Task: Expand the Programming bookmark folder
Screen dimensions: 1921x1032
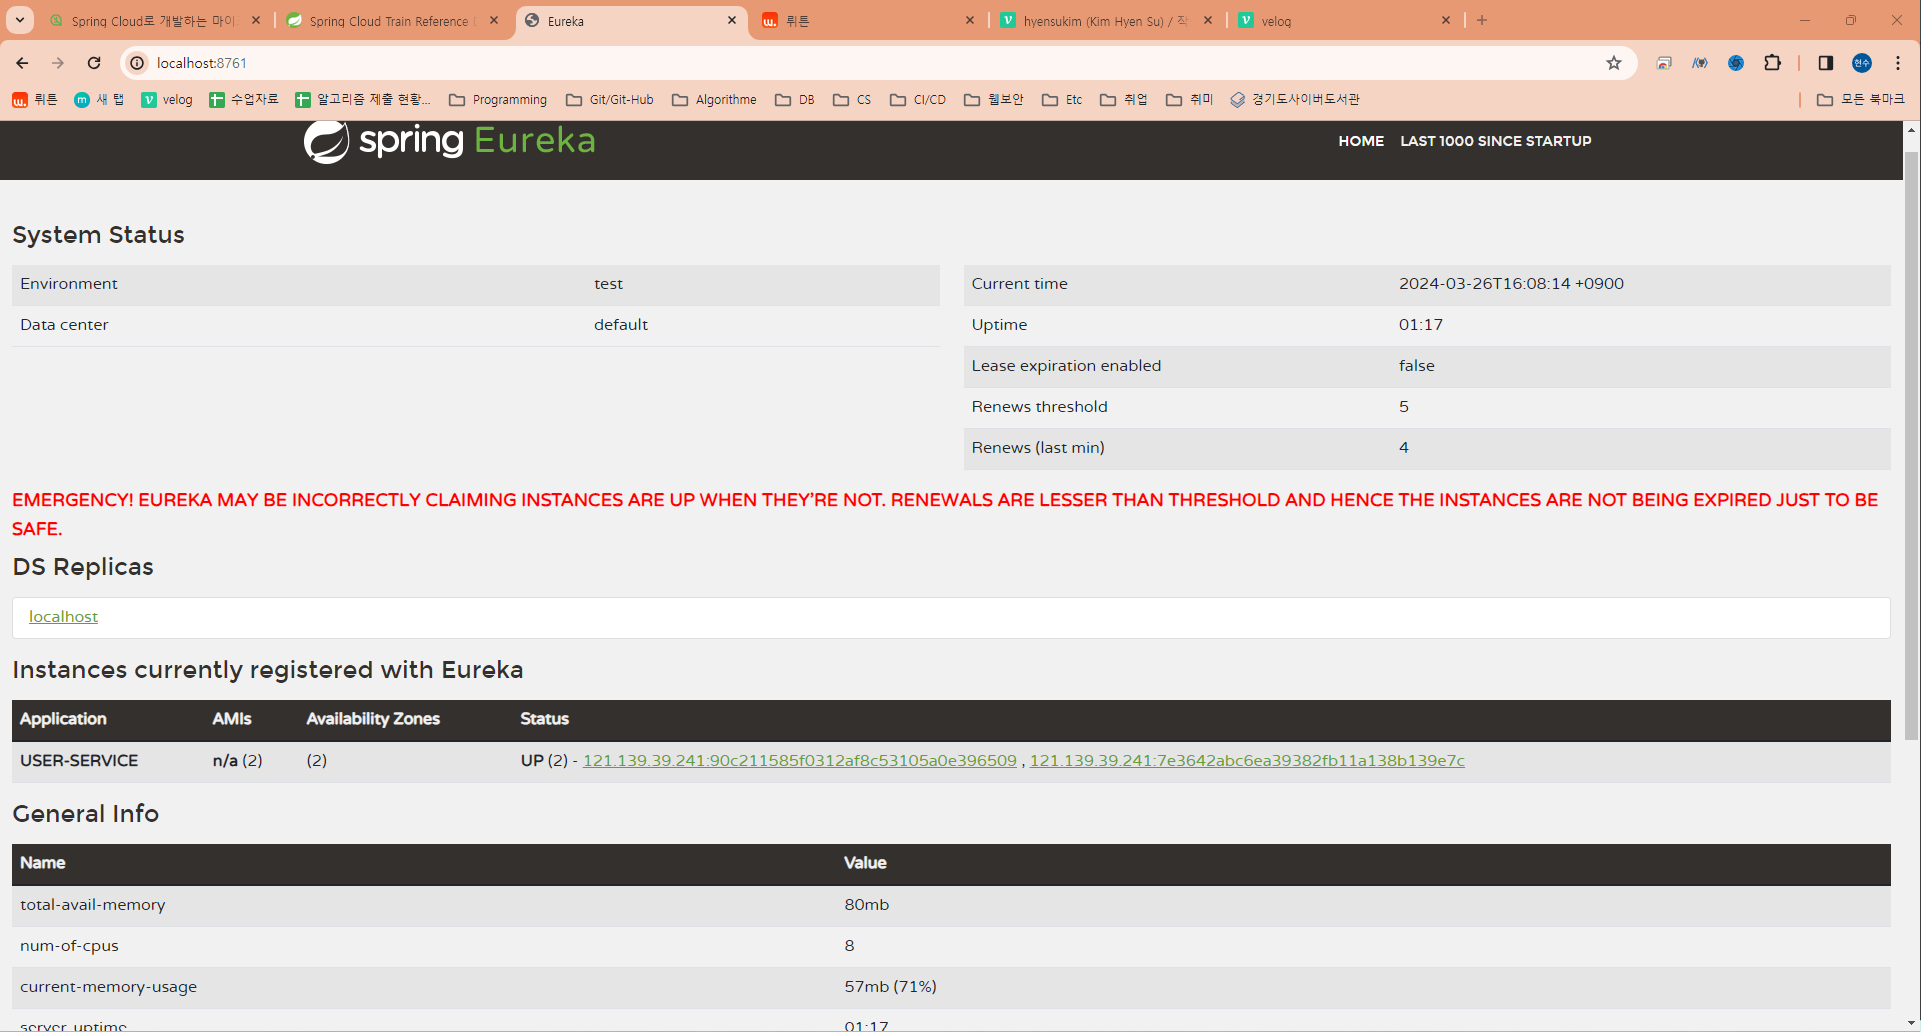Action: tap(498, 99)
